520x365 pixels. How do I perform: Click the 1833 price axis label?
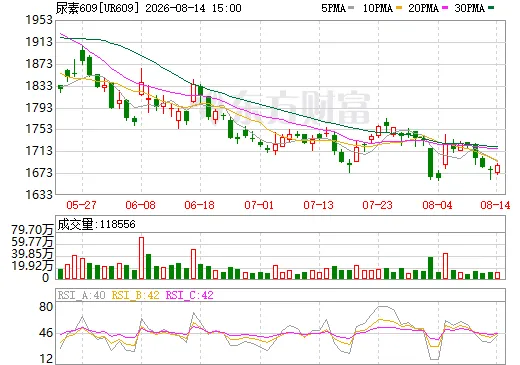tap(39, 86)
